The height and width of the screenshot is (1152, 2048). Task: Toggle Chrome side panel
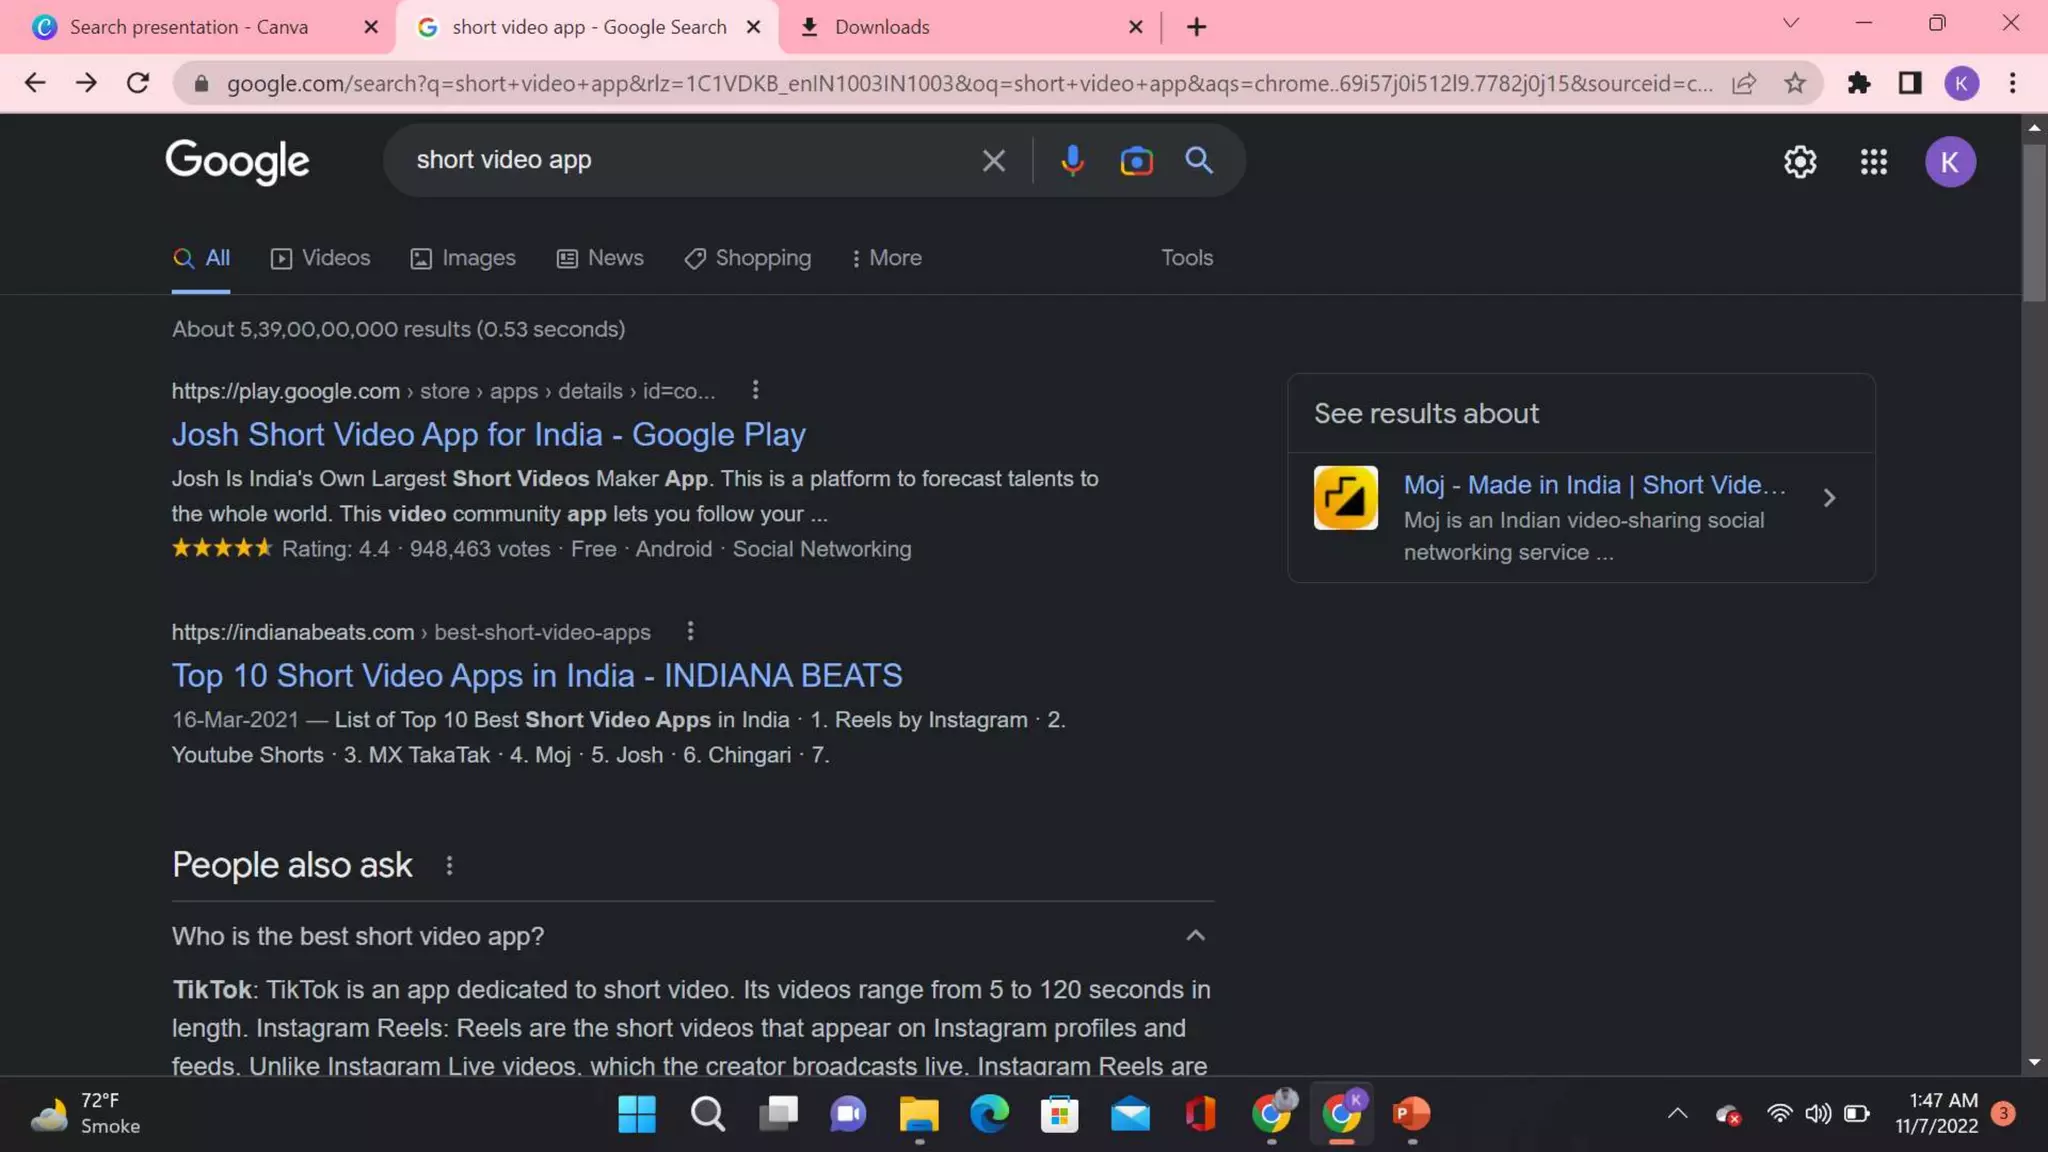[x=1910, y=83]
